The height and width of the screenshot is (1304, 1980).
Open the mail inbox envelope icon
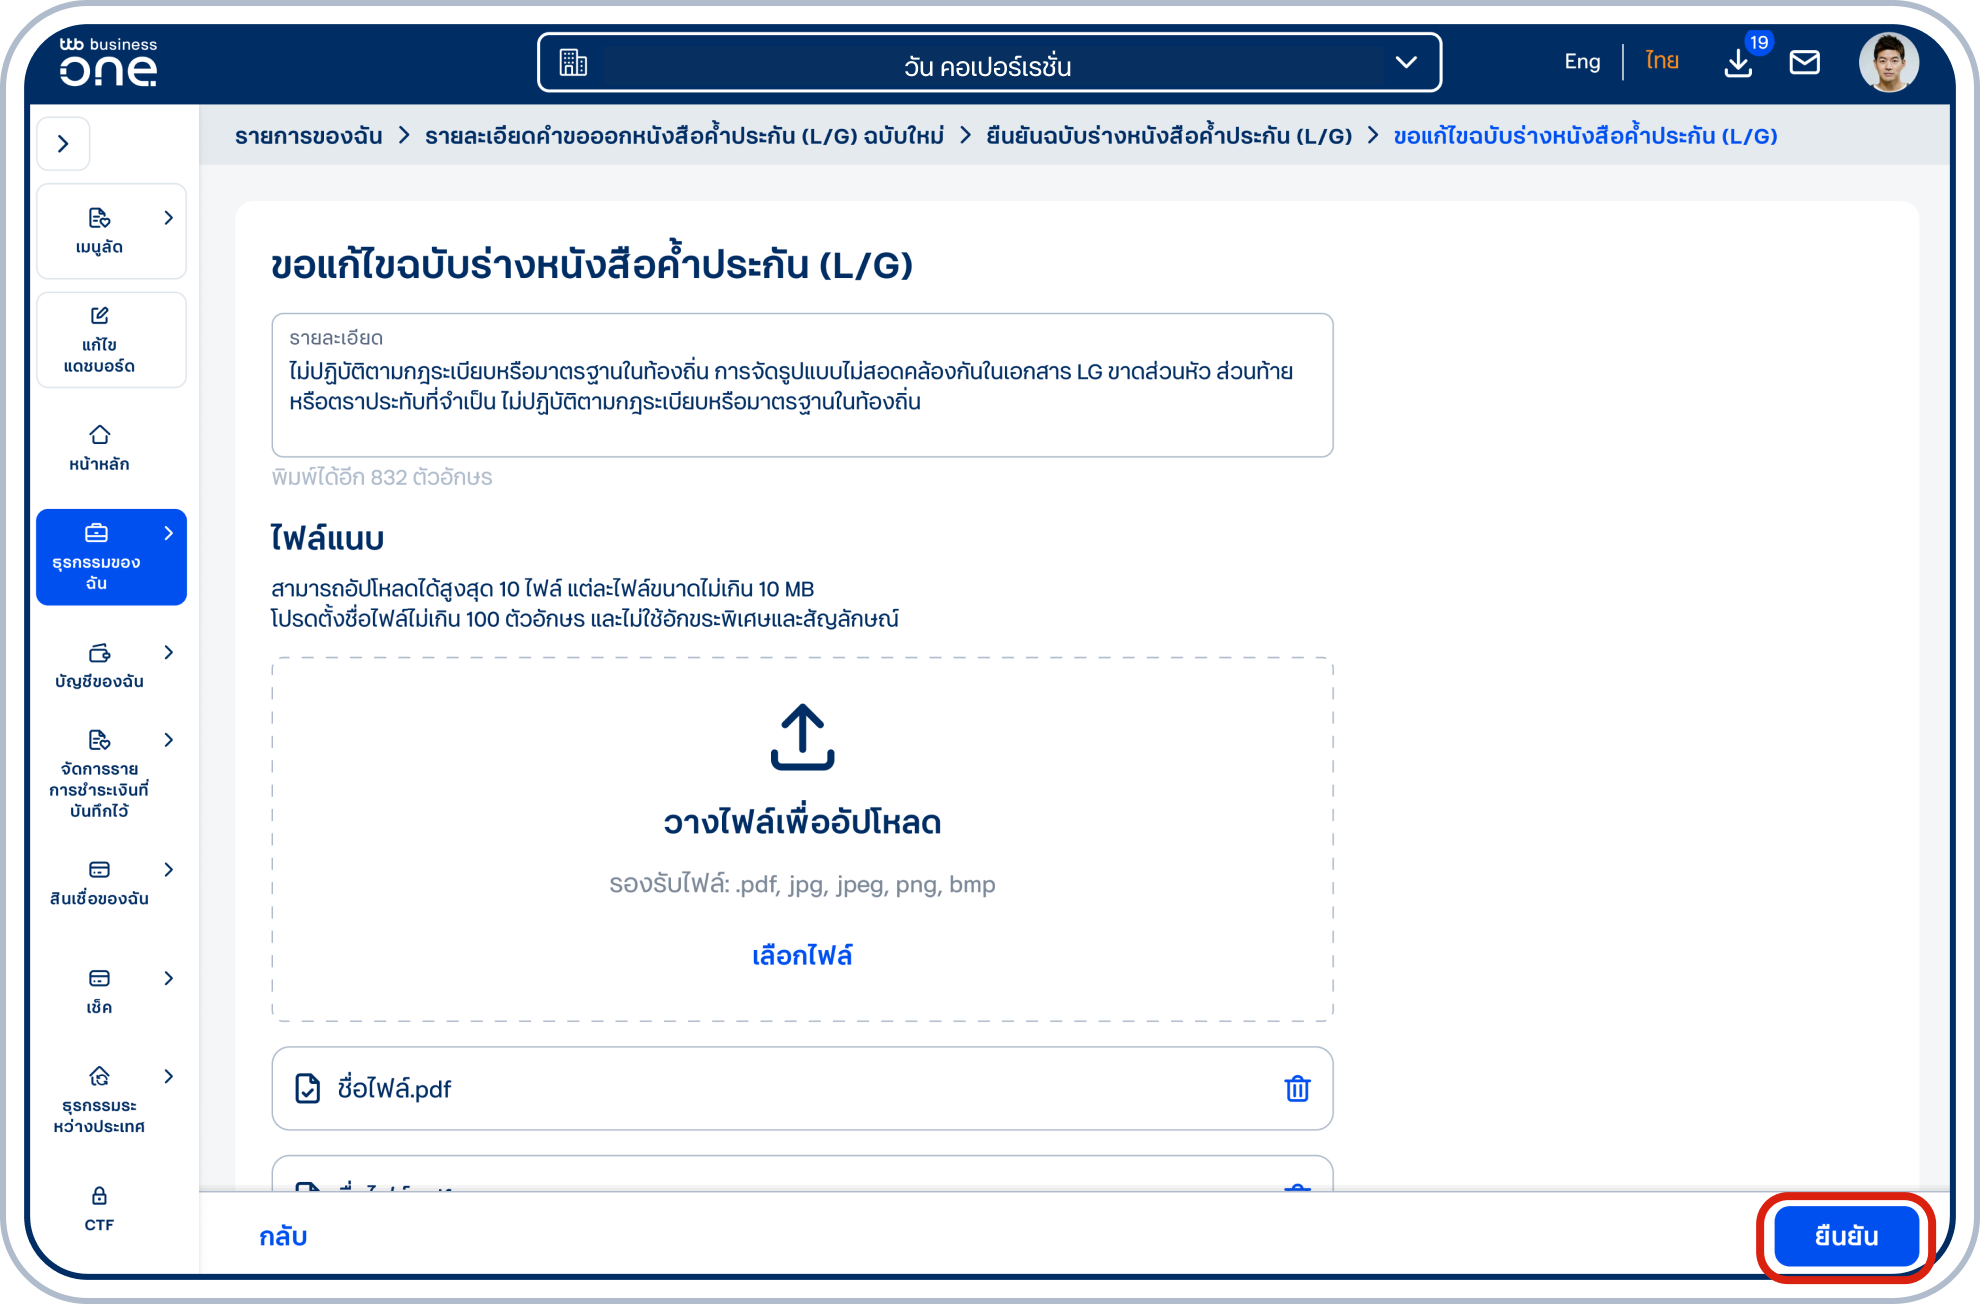[x=1805, y=63]
